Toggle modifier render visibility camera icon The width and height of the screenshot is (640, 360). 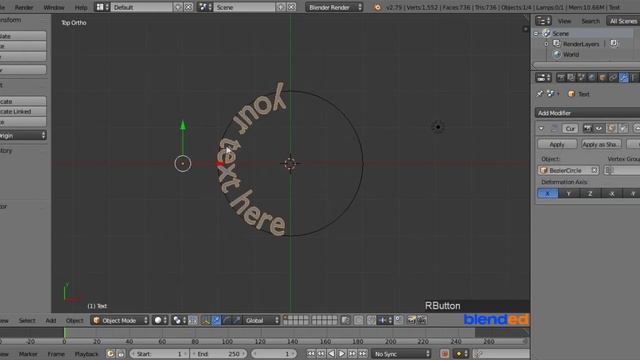[x=587, y=129]
